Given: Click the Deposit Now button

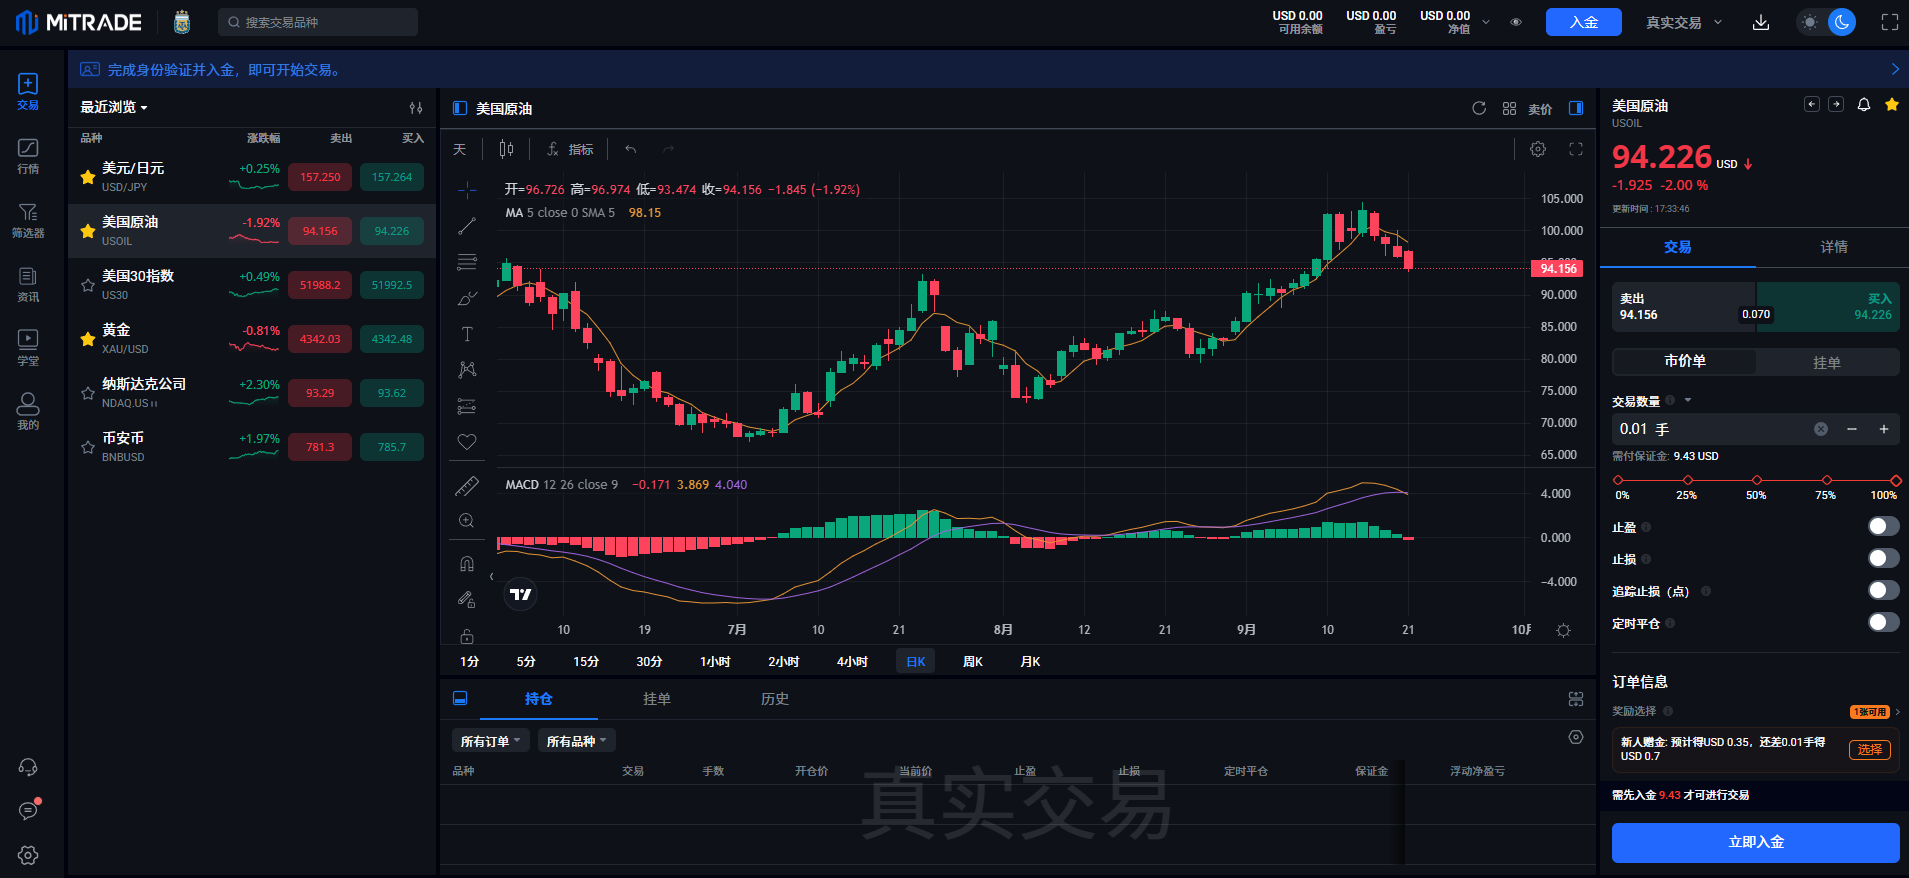Looking at the screenshot, I should coord(1756,842).
